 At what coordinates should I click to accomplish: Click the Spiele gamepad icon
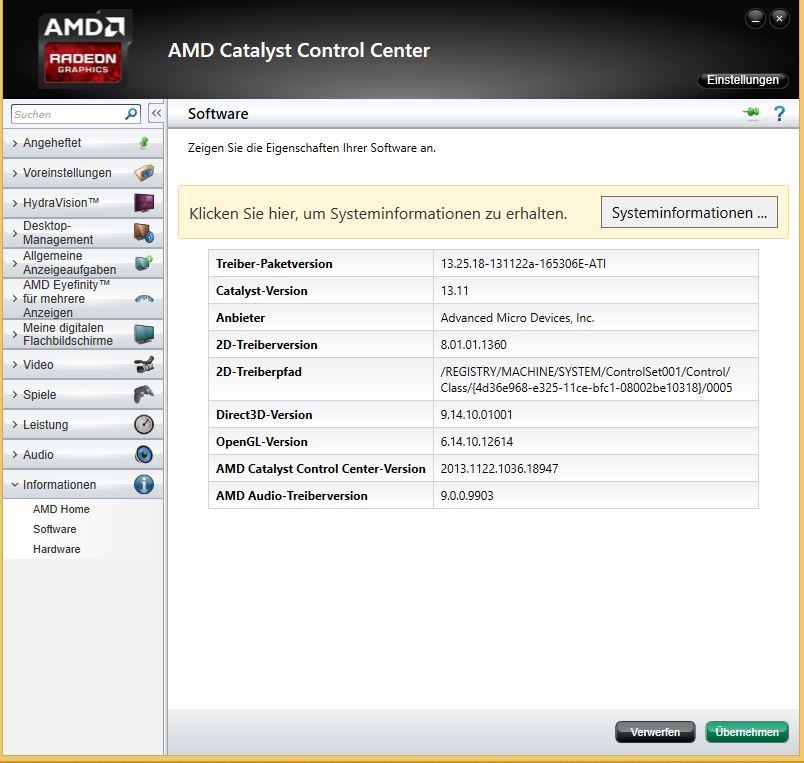[144, 394]
